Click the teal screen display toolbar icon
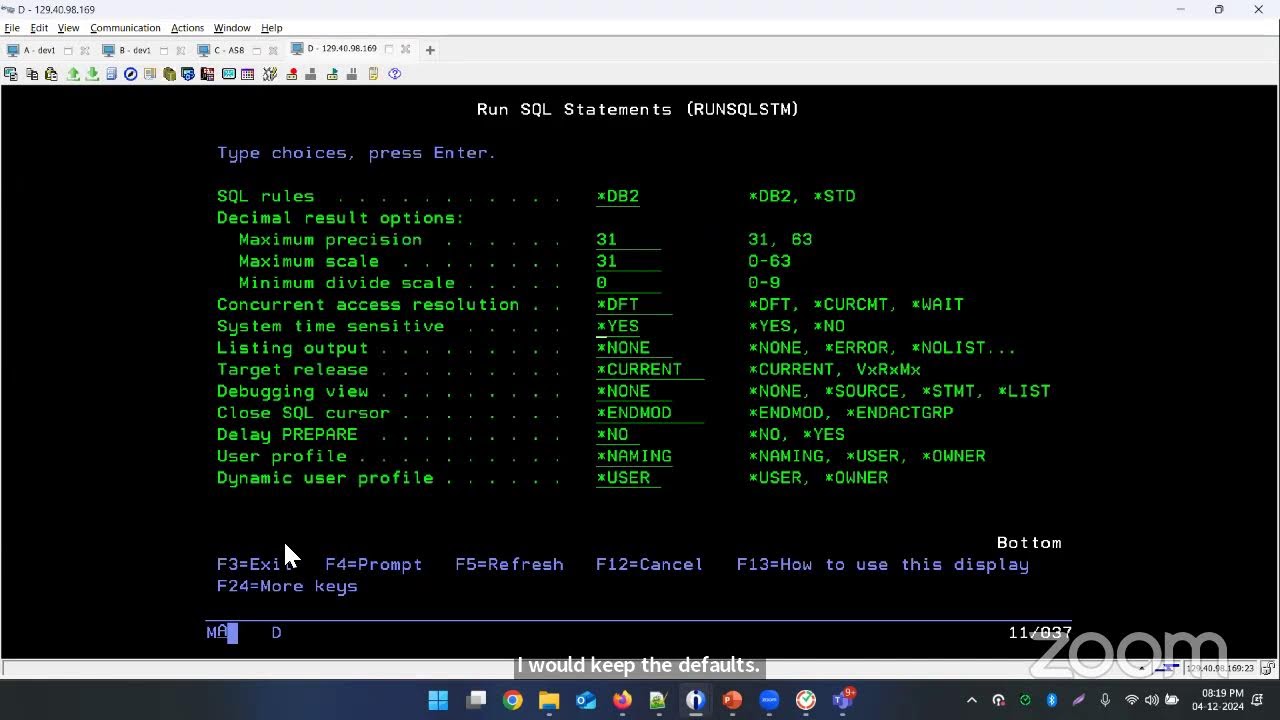 pyautogui.click(x=229, y=74)
